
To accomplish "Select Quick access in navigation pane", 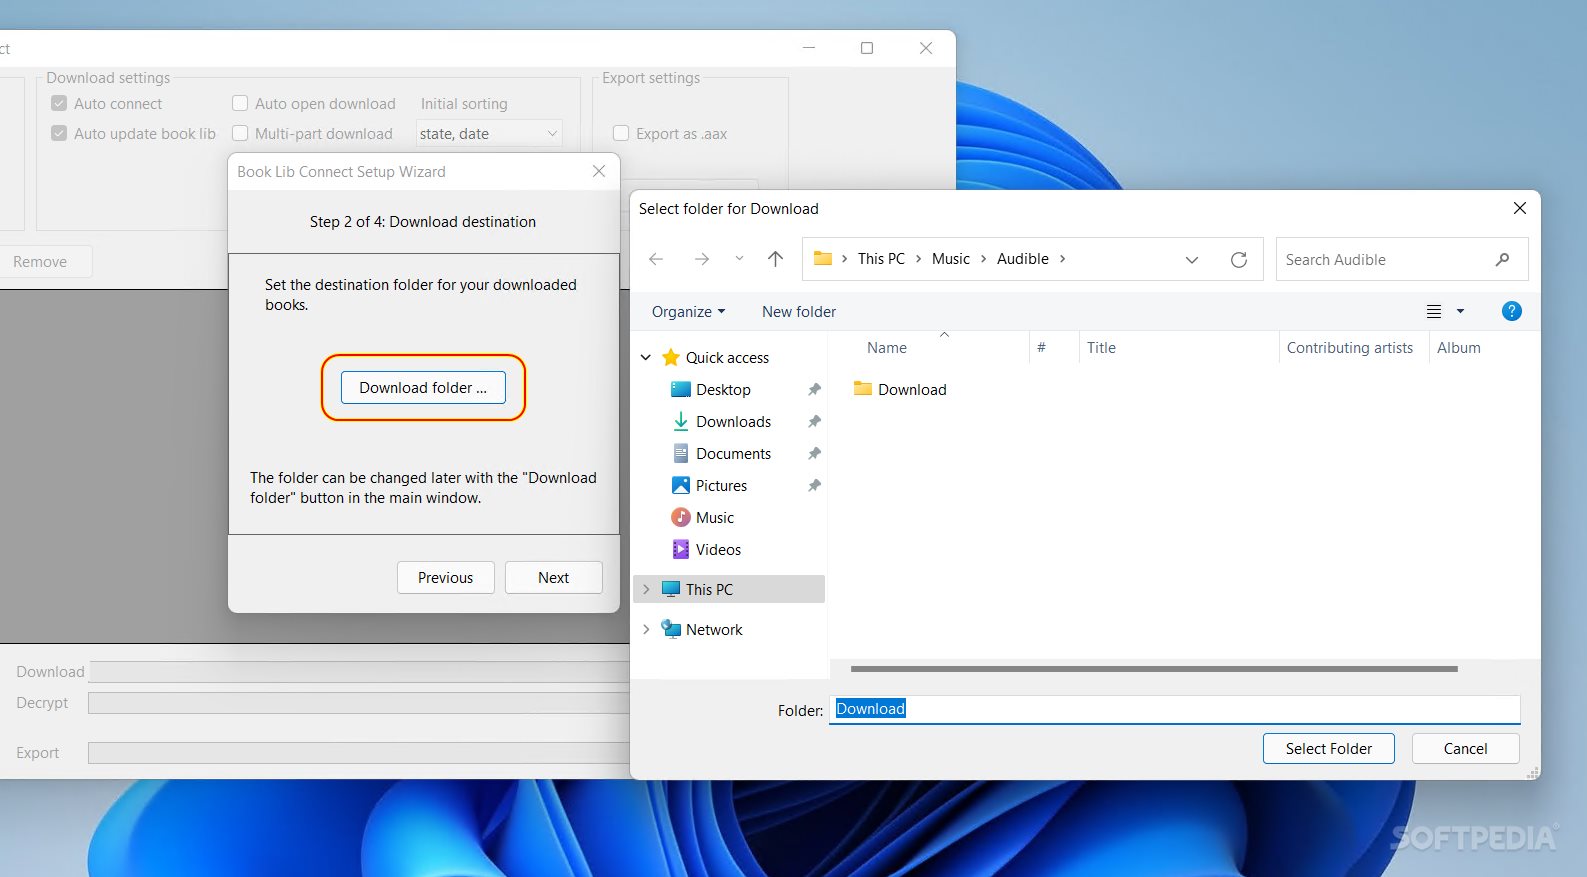I will pyautogui.click(x=727, y=357).
